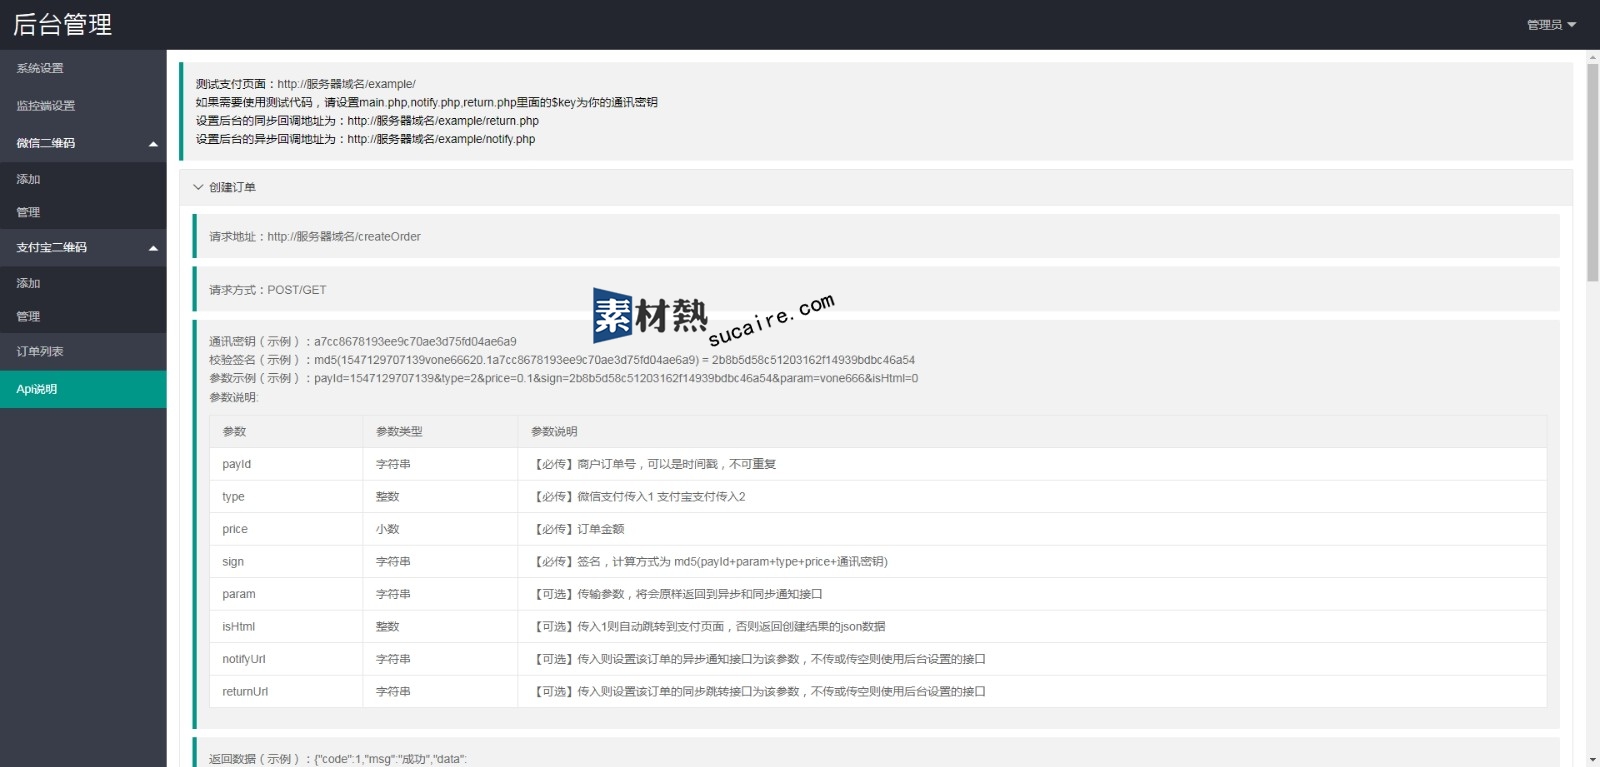
Task: Click the 异步回调地址 notify.php line
Action: click(x=365, y=139)
